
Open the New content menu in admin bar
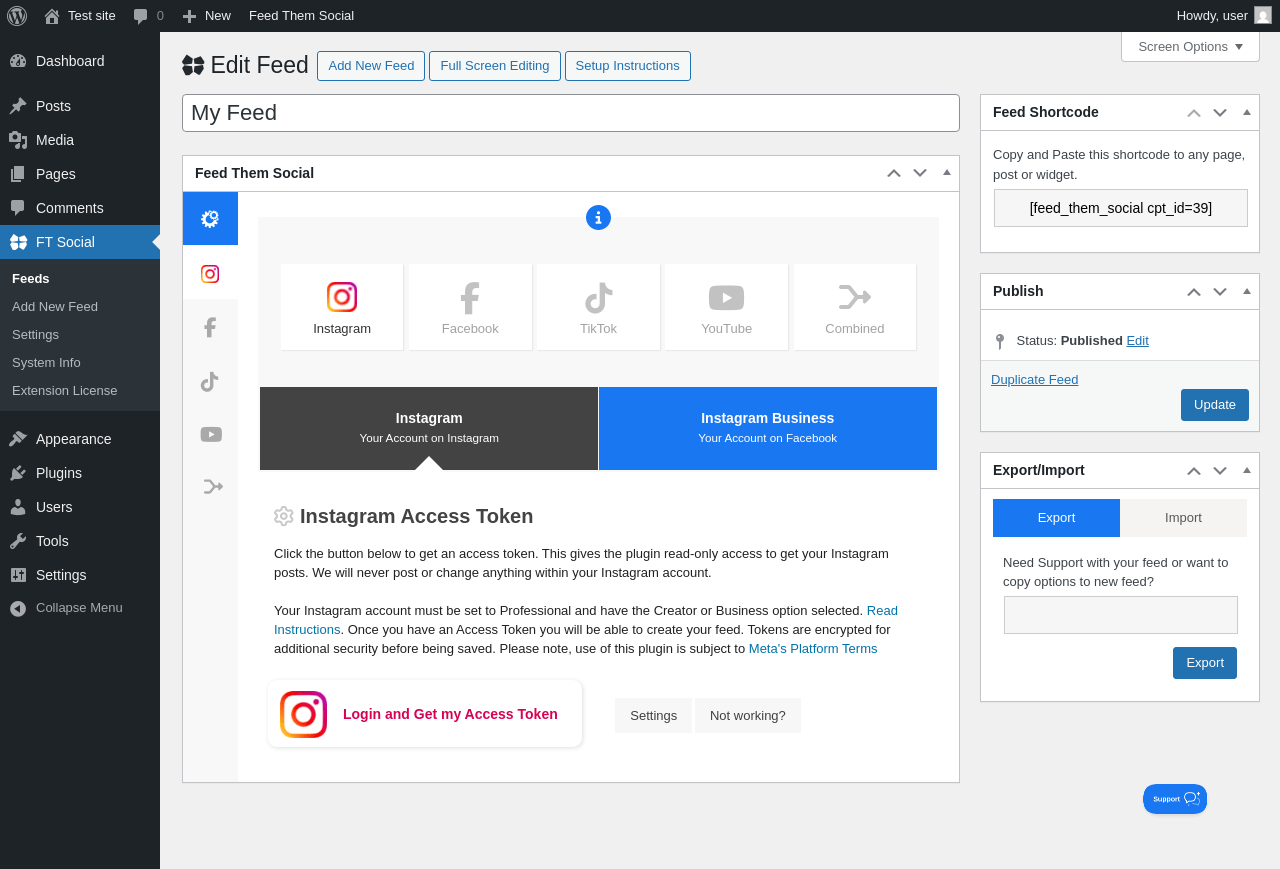pyautogui.click(x=206, y=16)
